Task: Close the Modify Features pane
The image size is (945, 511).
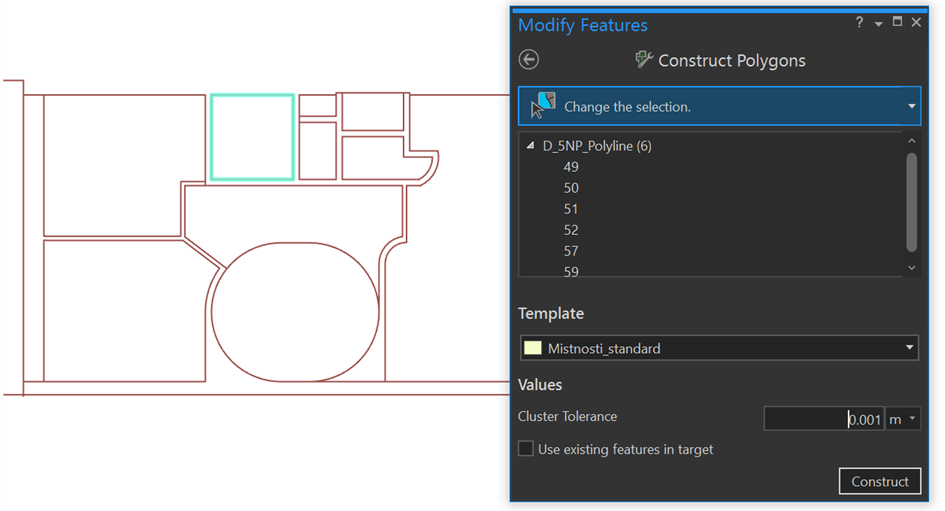Action: tap(916, 23)
